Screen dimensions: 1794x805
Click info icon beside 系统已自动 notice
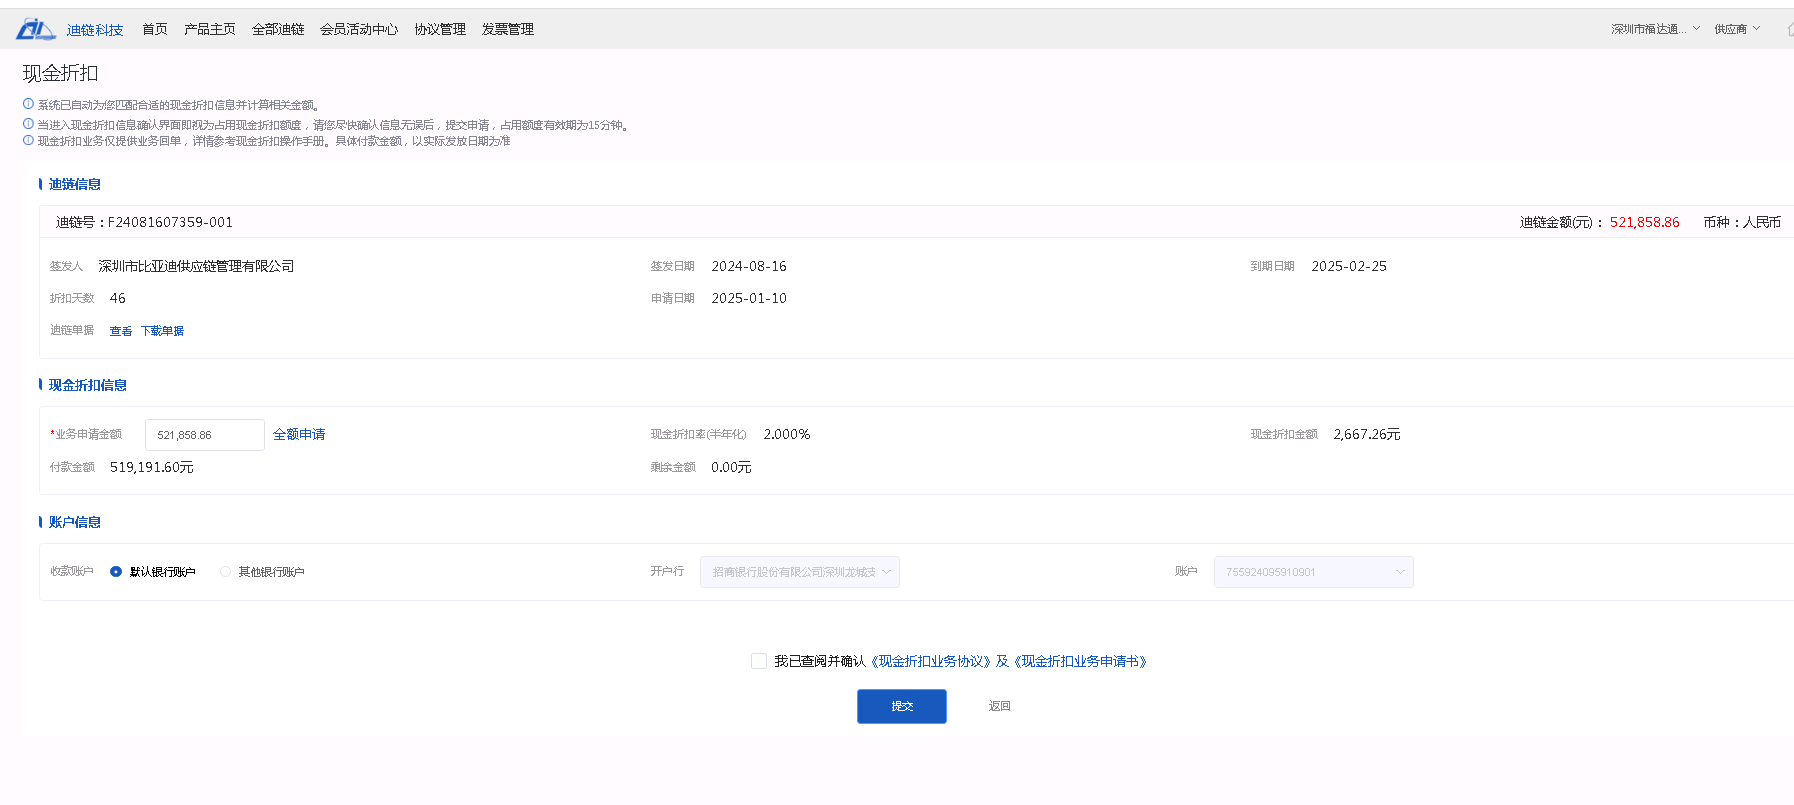tap(28, 104)
